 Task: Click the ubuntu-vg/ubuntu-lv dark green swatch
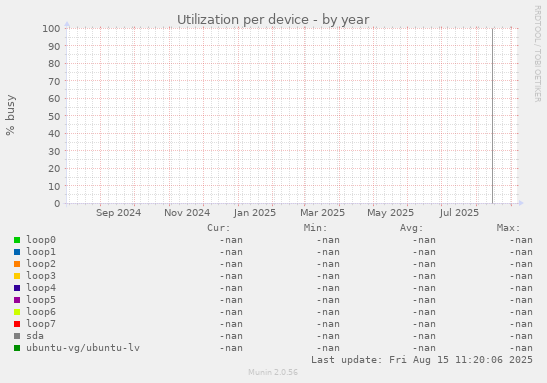[x=17, y=348]
